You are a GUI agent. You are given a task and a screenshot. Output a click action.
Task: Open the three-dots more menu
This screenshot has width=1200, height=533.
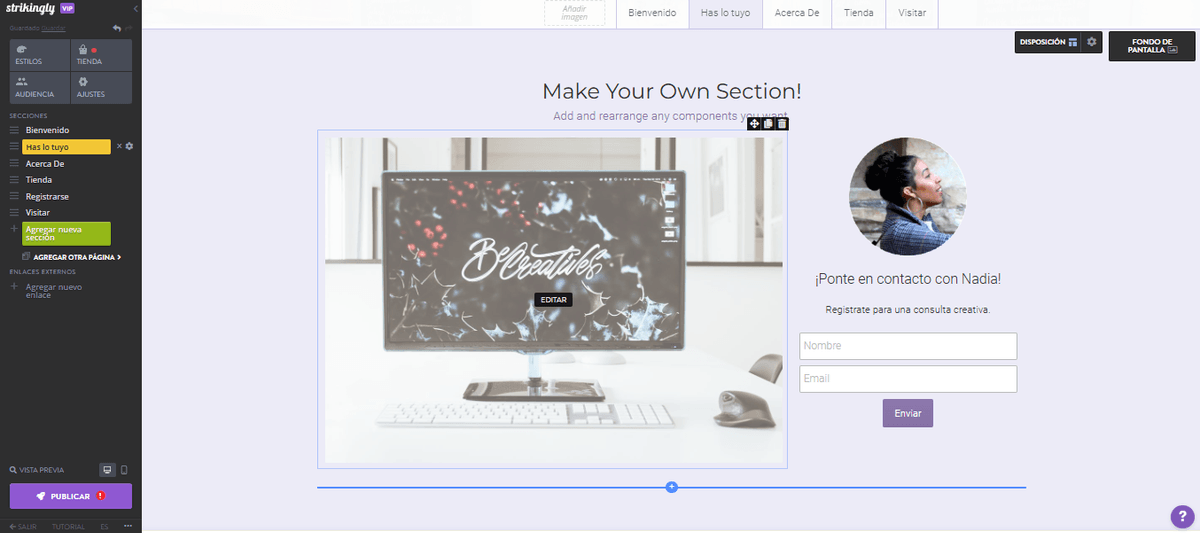click(x=128, y=526)
